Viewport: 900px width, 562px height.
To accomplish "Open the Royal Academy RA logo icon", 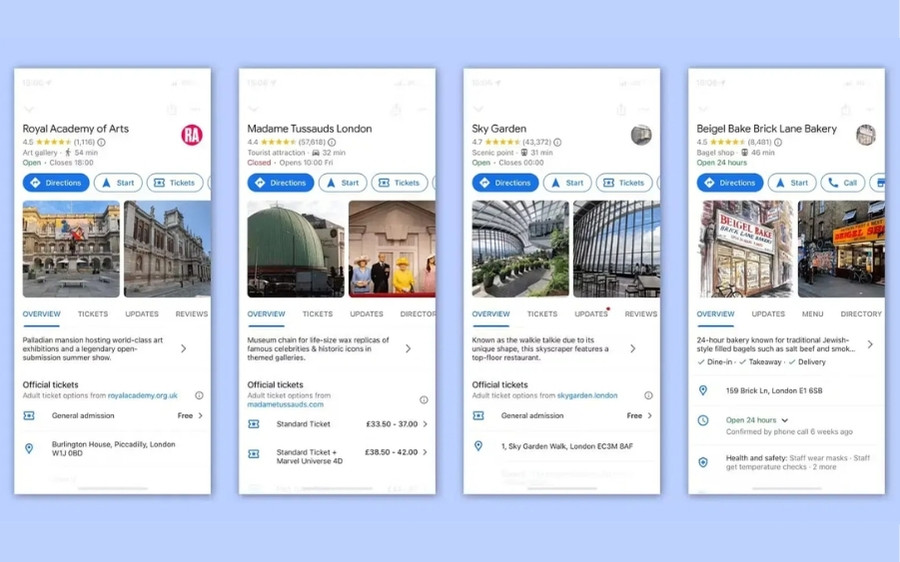I will tap(192, 135).
